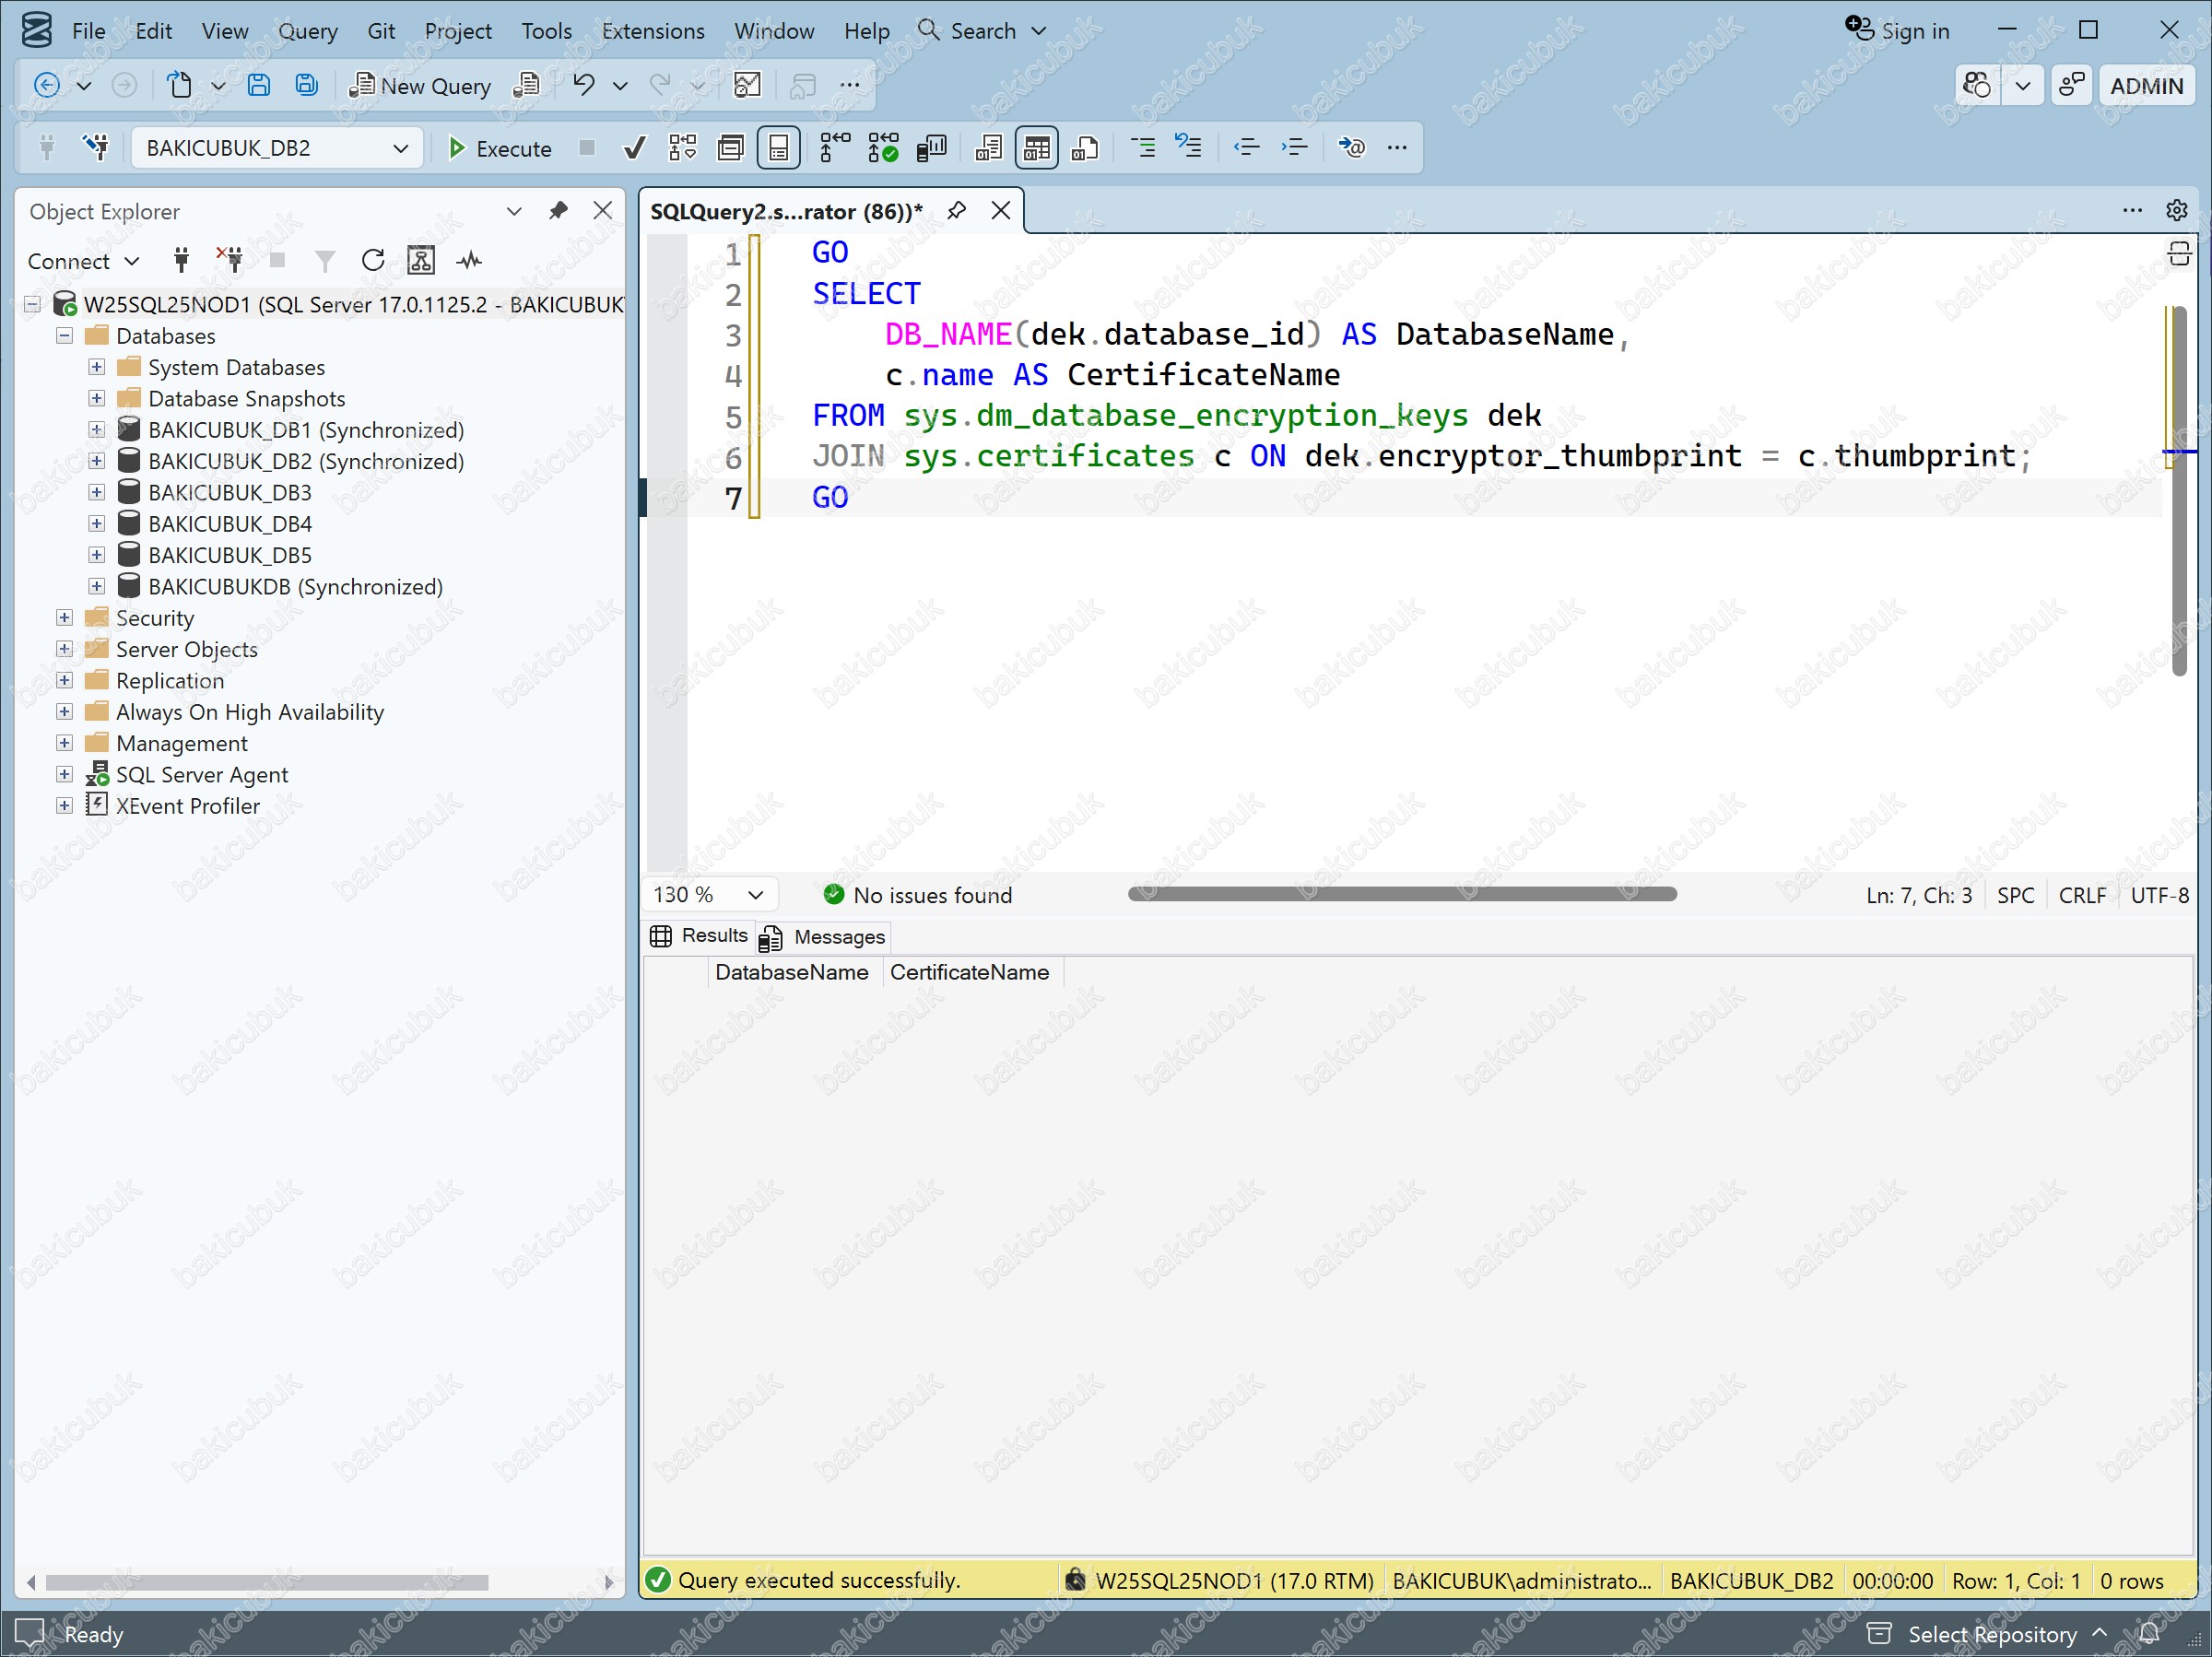Pin the Object Explorer panel (auto hide)

[x=558, y=211]
